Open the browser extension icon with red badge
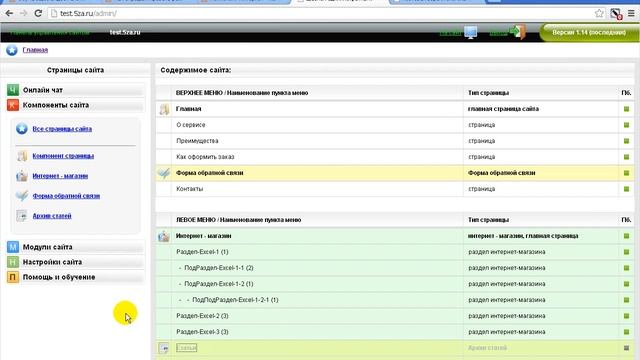 coord(616,14)
